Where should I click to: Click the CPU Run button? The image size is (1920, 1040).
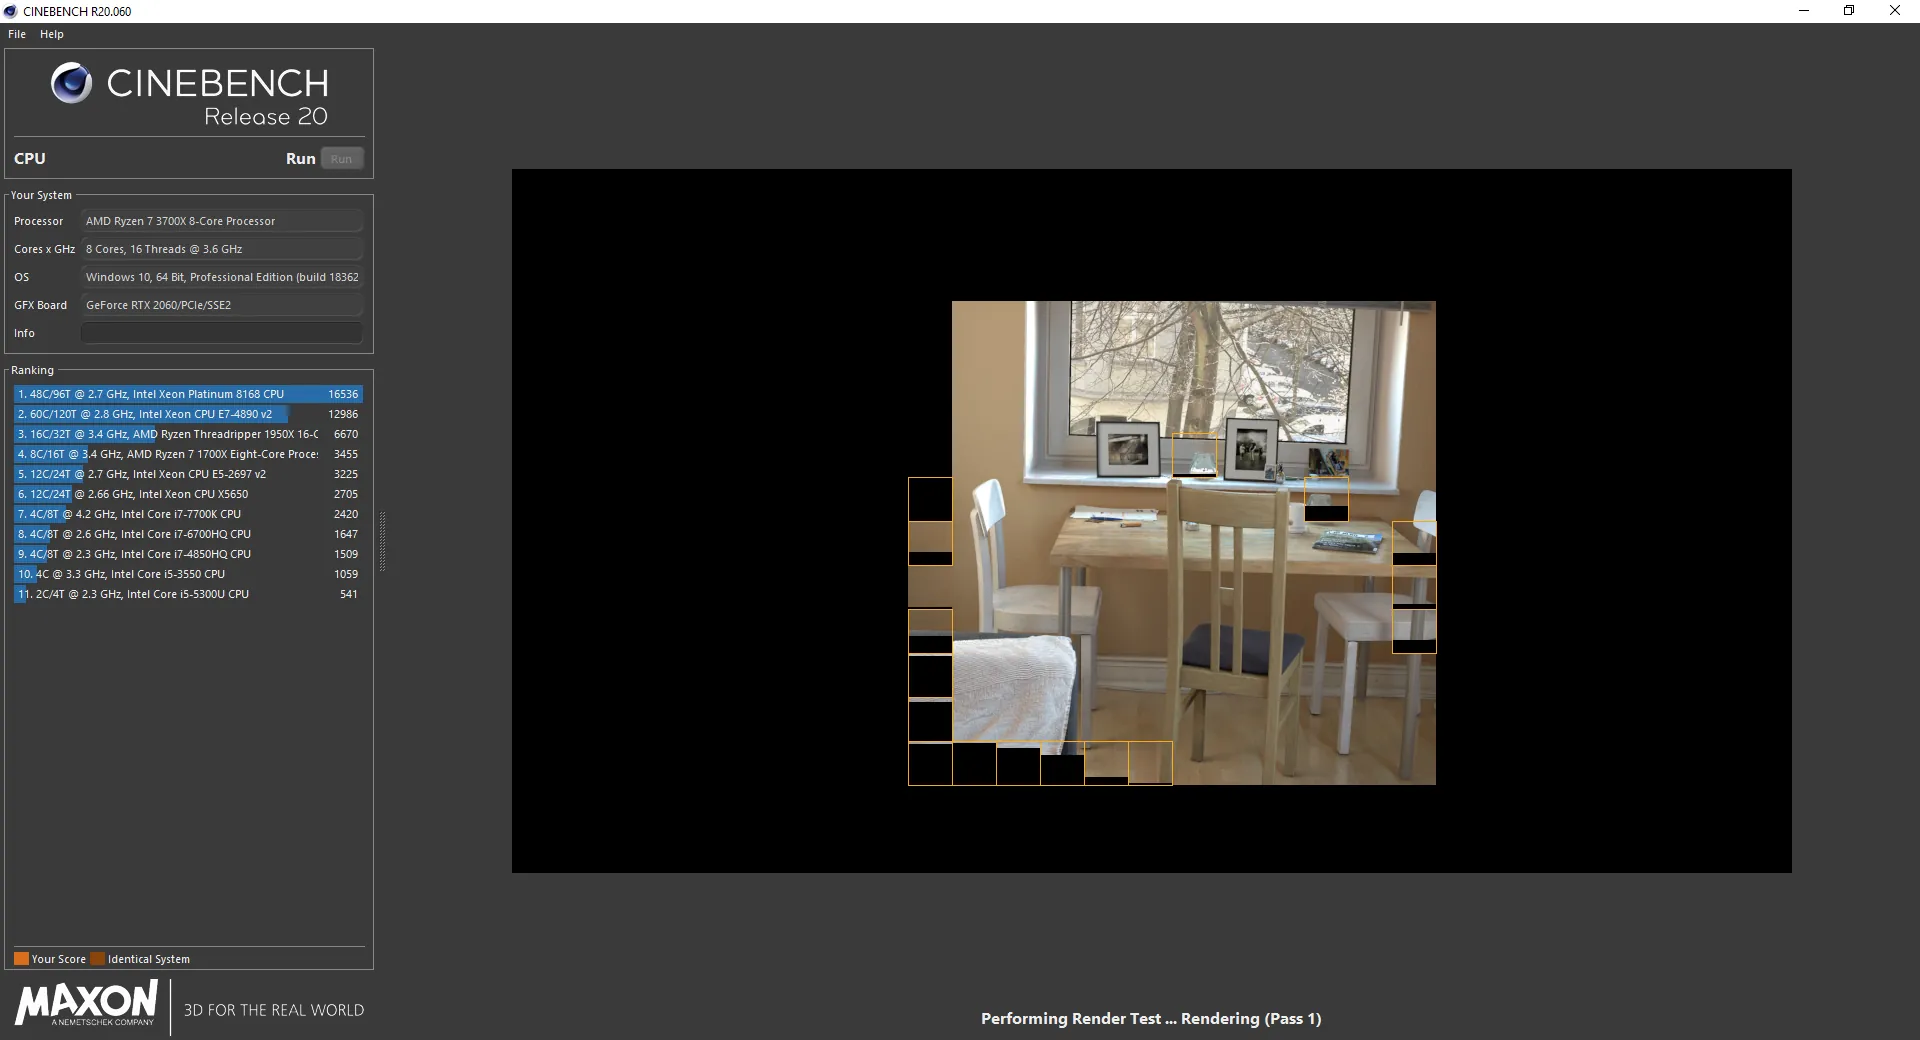342,159
